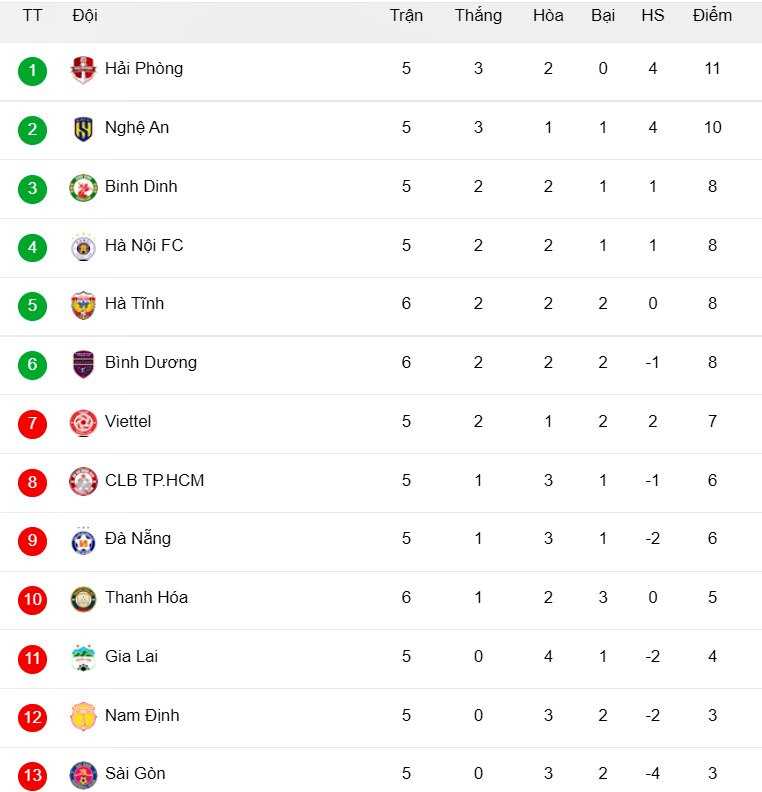762x792 pixels.
Task: Click the Nghệ An club crest
Action: click(x=83, y=129)
